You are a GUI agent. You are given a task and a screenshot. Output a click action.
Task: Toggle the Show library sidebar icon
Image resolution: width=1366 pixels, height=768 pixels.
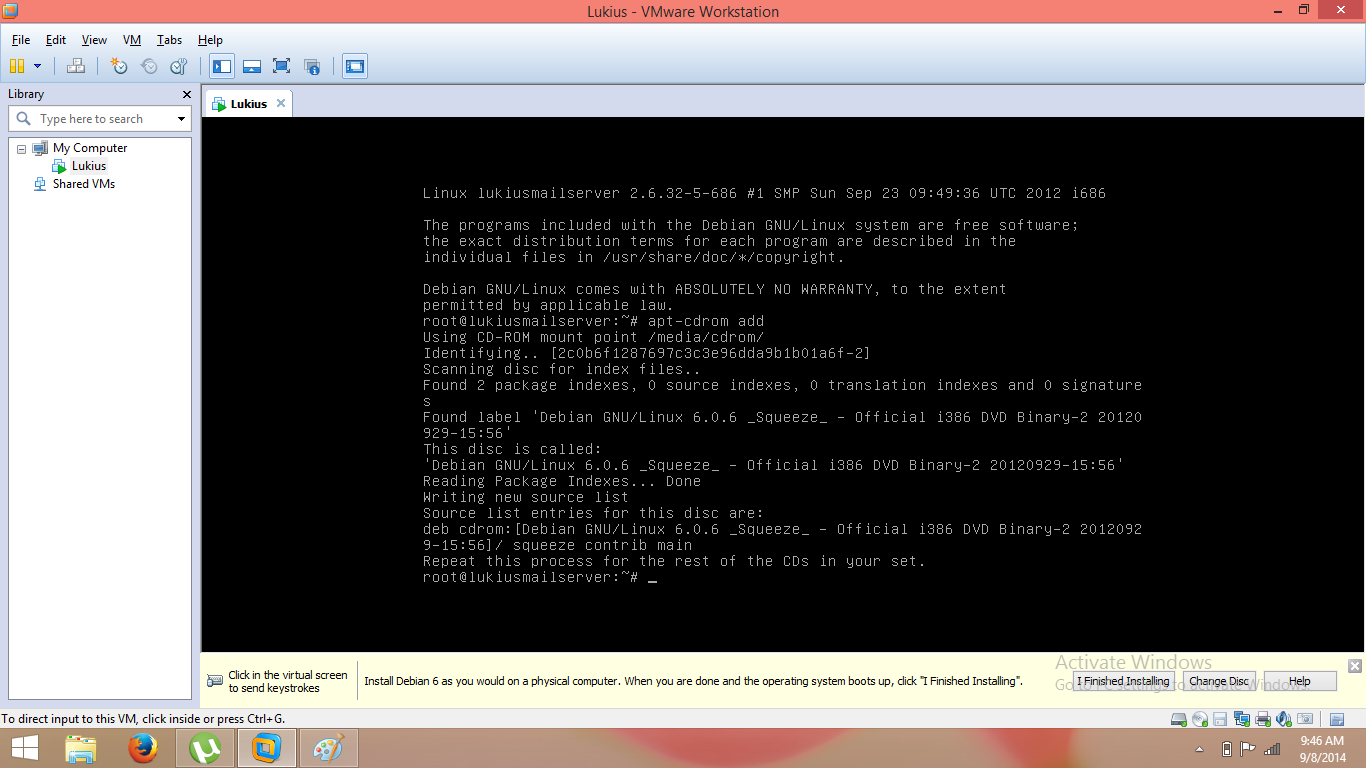(x=222, y=66)
